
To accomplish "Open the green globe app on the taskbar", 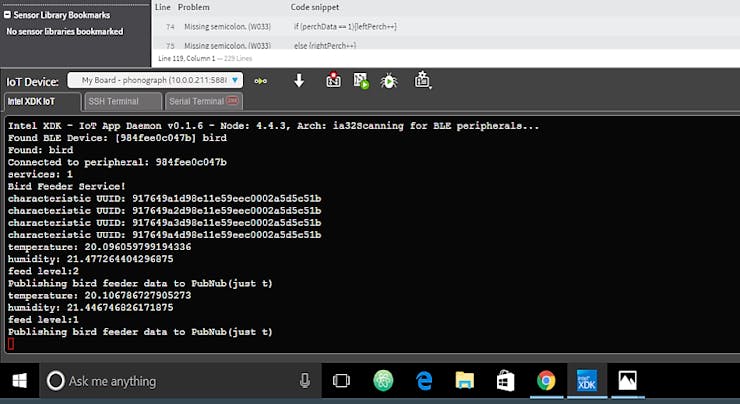I will pyautogui.click(x=383, y=380).
